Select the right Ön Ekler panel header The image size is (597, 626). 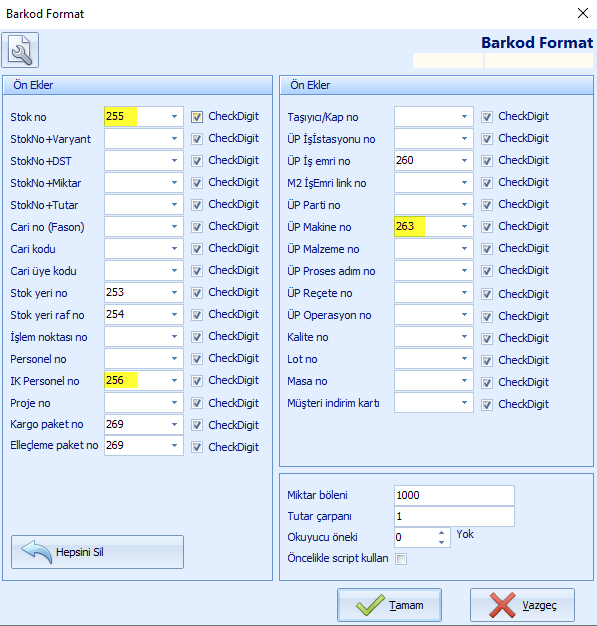coord(436,85)
